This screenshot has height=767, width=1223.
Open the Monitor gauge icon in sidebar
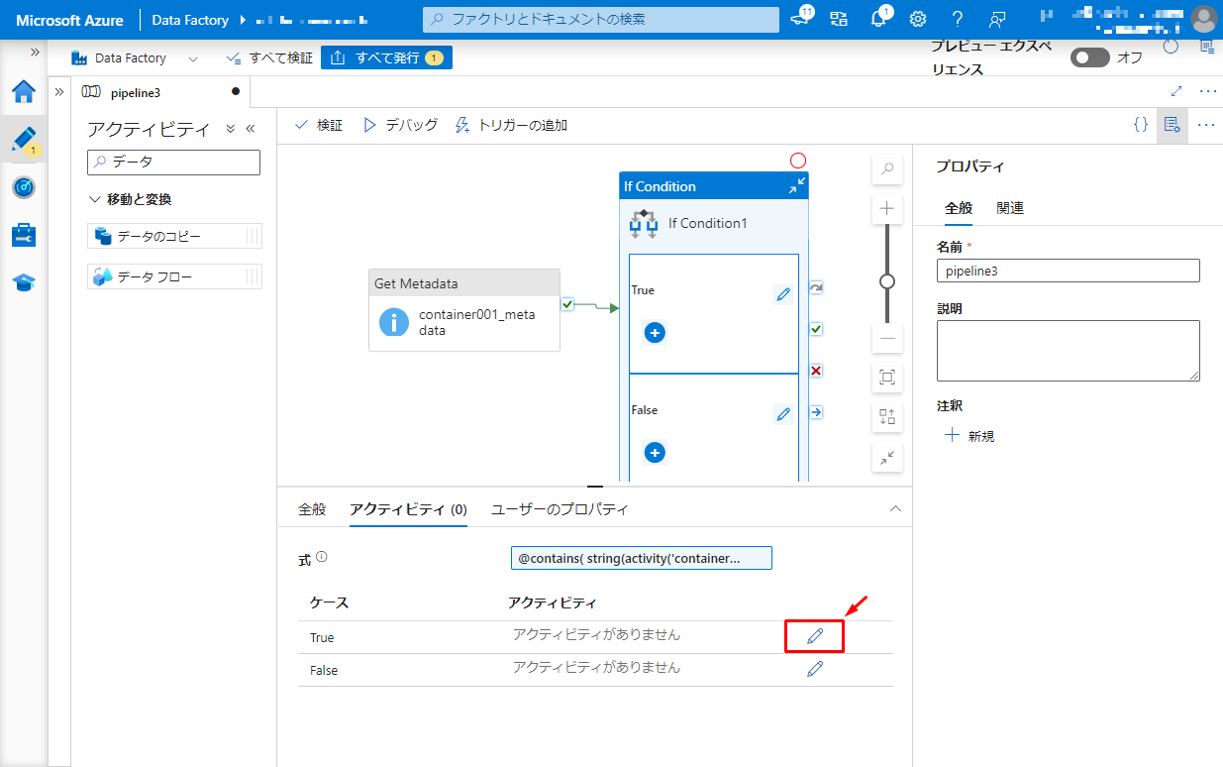click(24, 187)
